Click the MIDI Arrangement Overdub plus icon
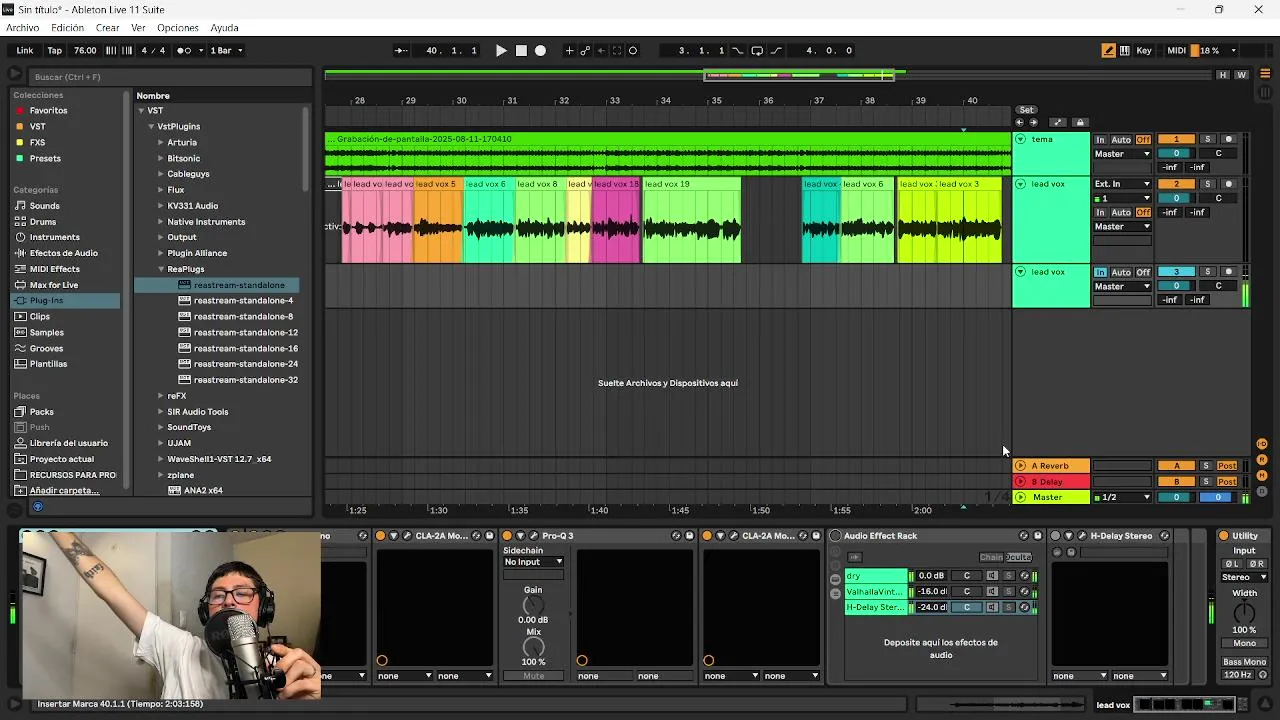The image size is (1280, 720). 569,50
